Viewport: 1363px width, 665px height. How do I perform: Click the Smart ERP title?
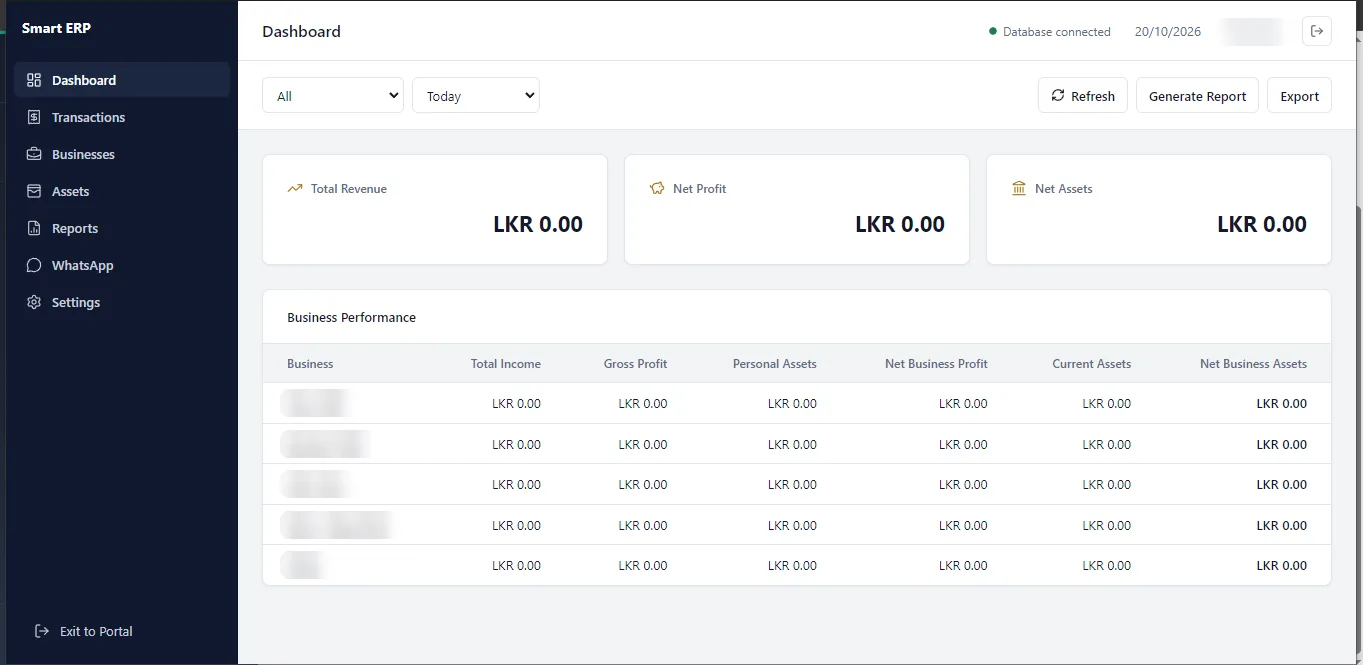pyautogui.click(x=56, y=28)
